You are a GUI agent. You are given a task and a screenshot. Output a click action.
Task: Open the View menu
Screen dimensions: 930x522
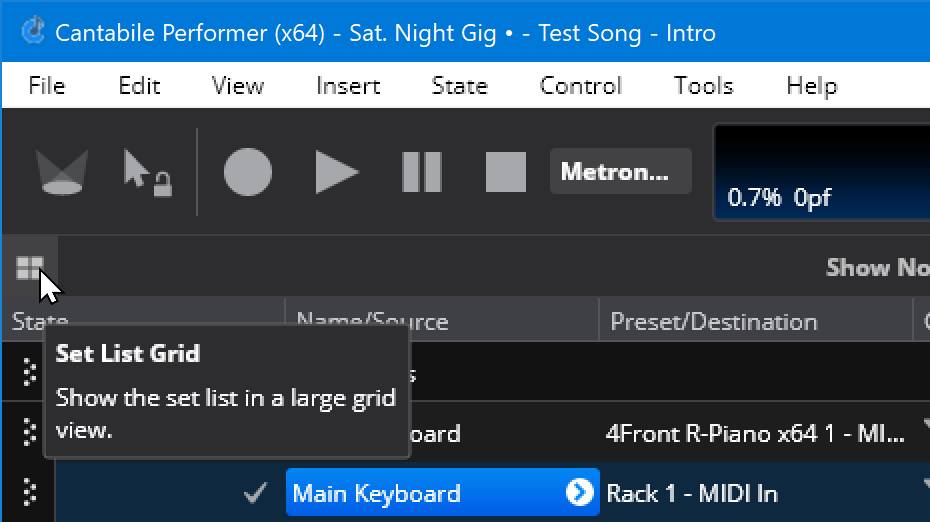click(x=238, y=86)
